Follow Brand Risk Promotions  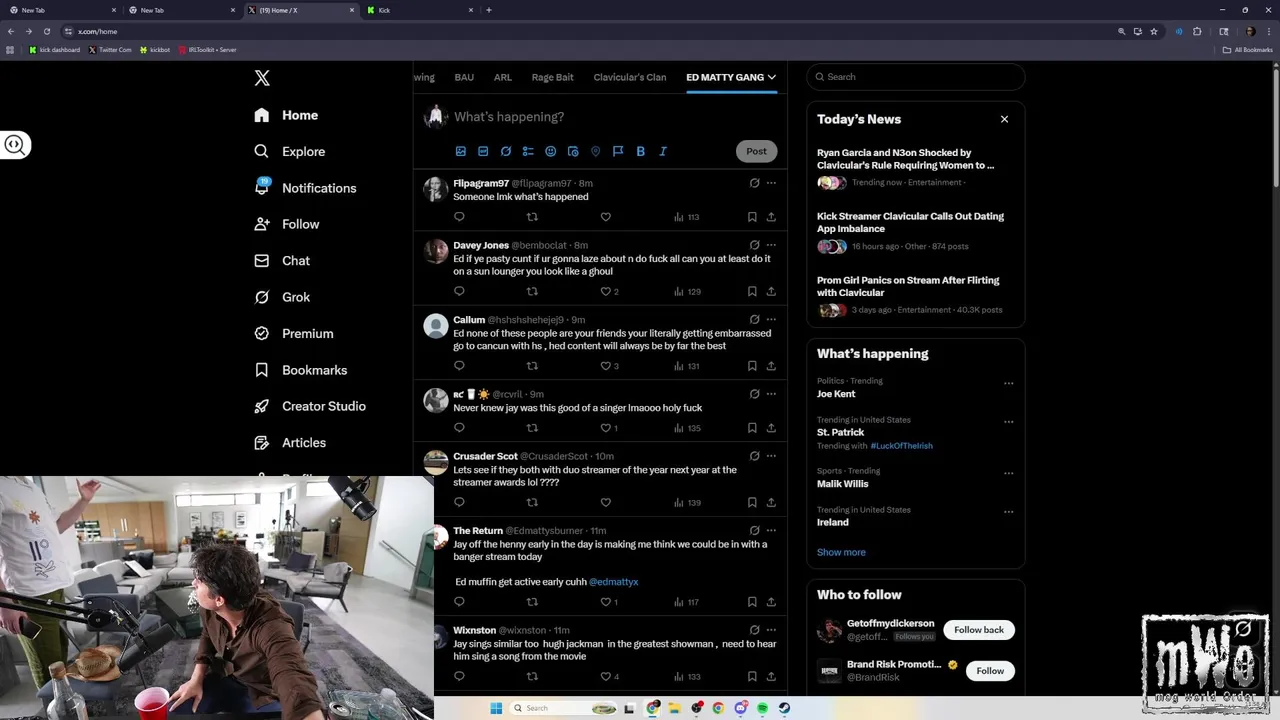click(990, 671)
